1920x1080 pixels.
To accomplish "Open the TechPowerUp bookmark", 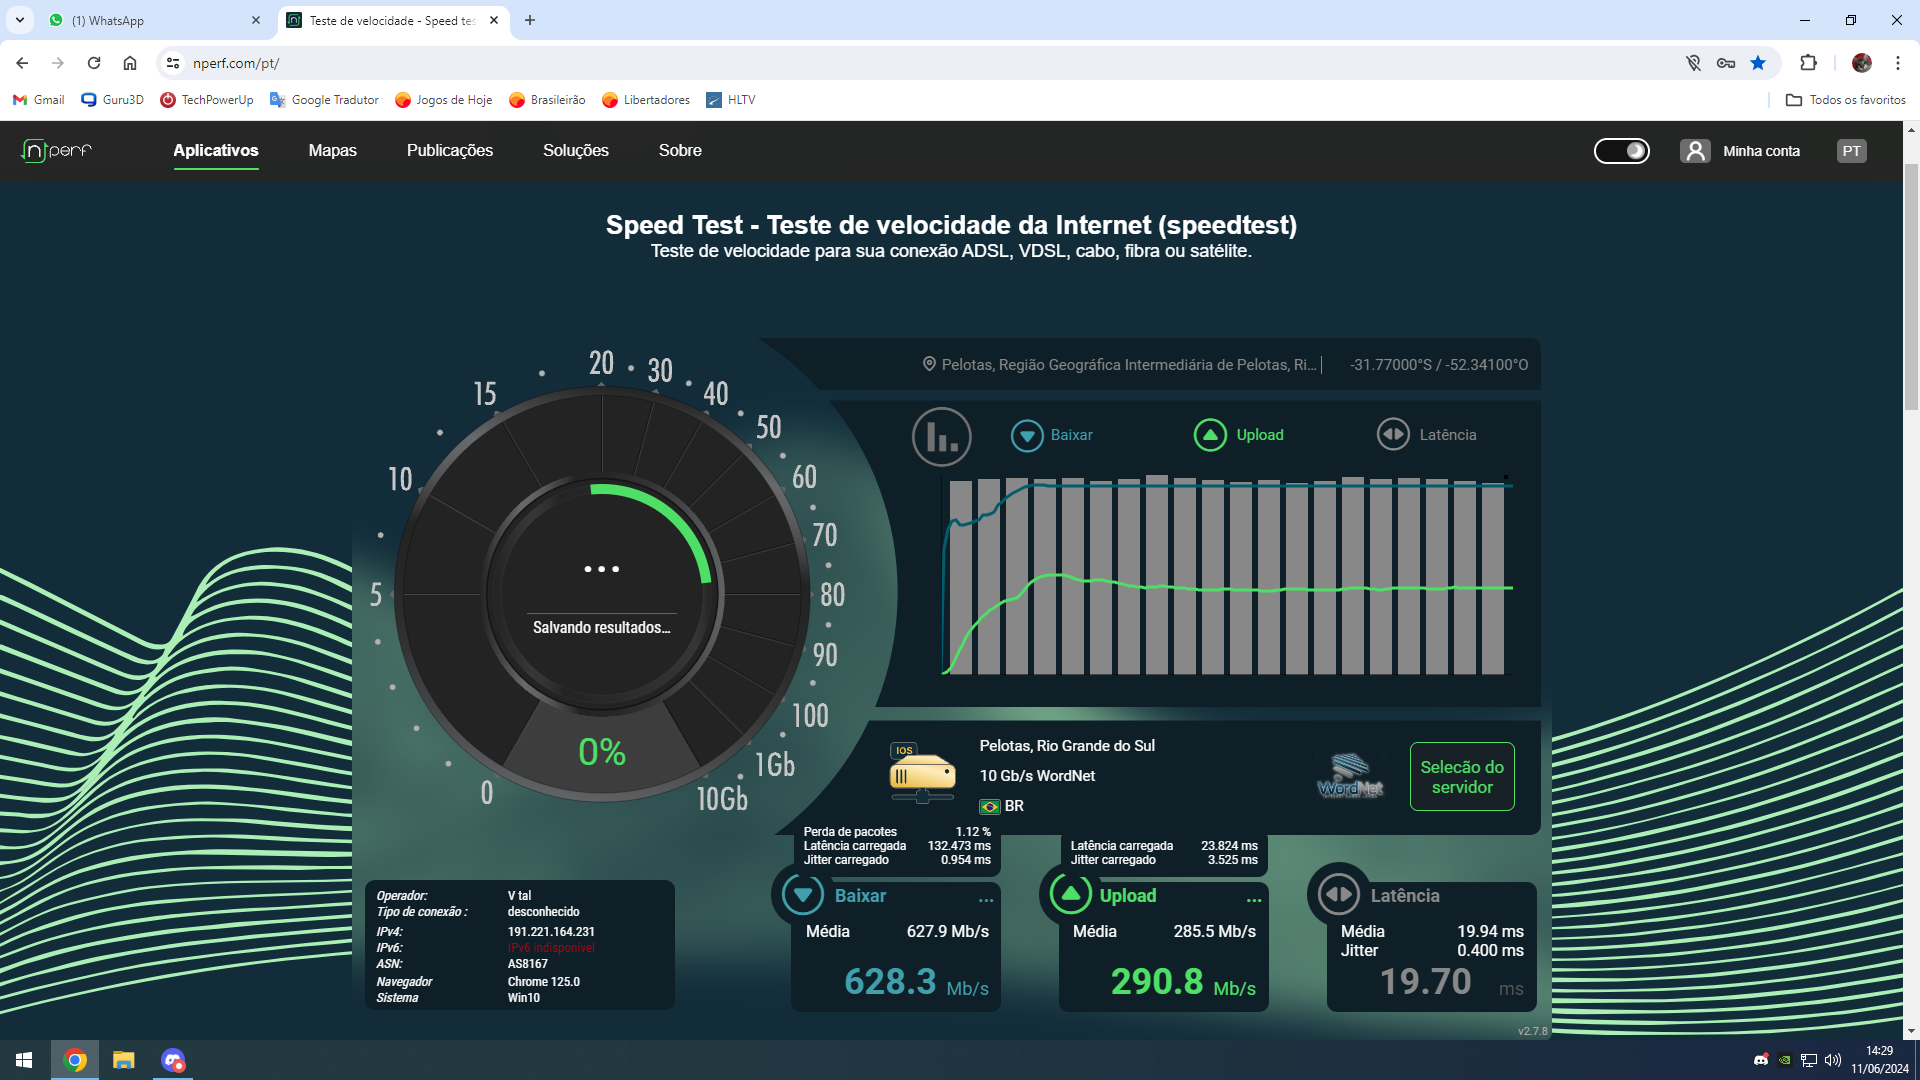I will pos(207,100).
